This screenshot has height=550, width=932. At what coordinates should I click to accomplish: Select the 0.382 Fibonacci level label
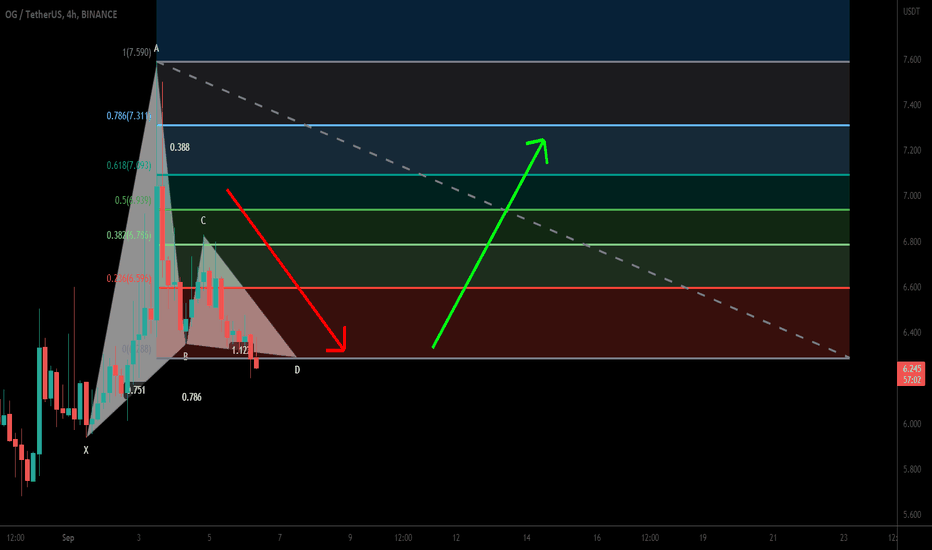[129, 235]
